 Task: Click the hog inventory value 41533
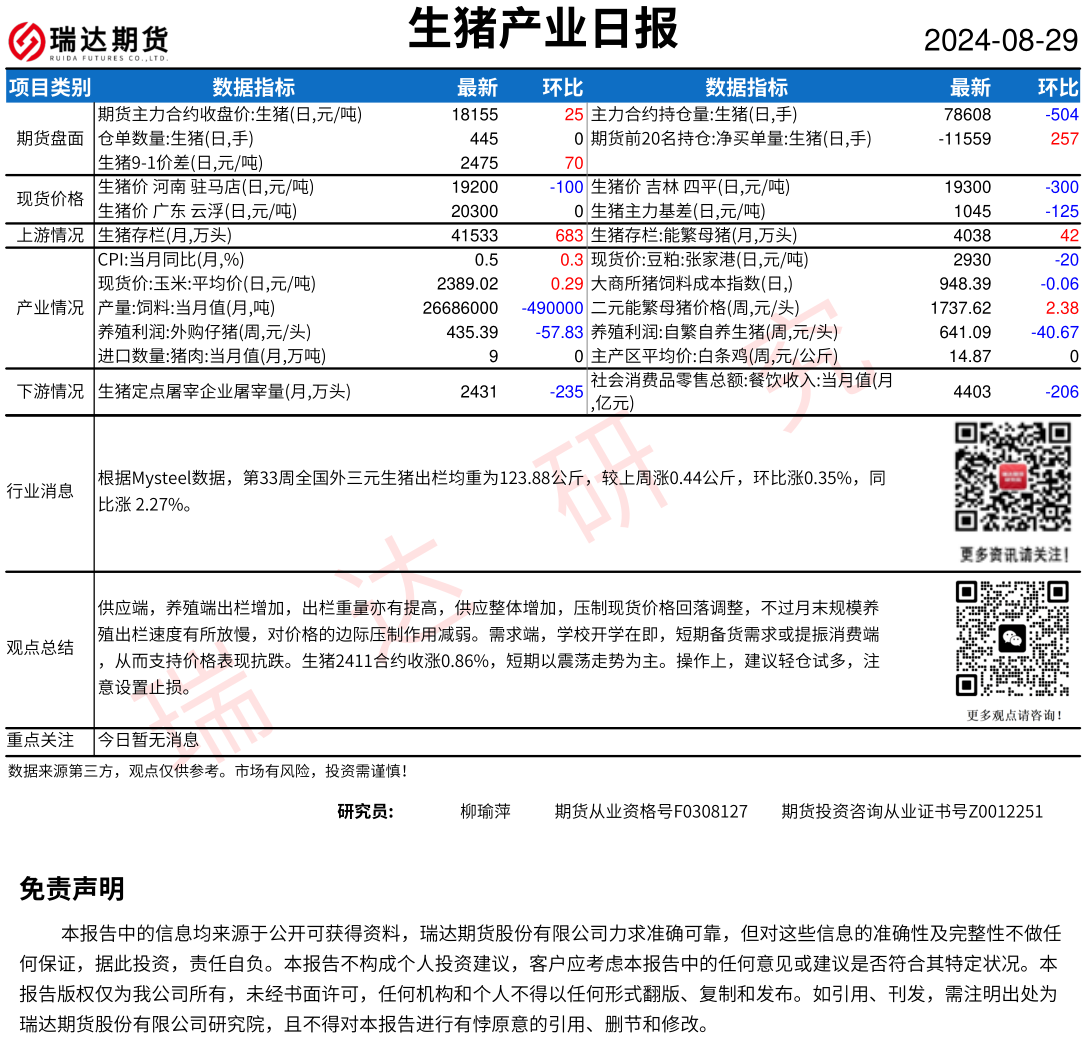[x=474, y=236]
